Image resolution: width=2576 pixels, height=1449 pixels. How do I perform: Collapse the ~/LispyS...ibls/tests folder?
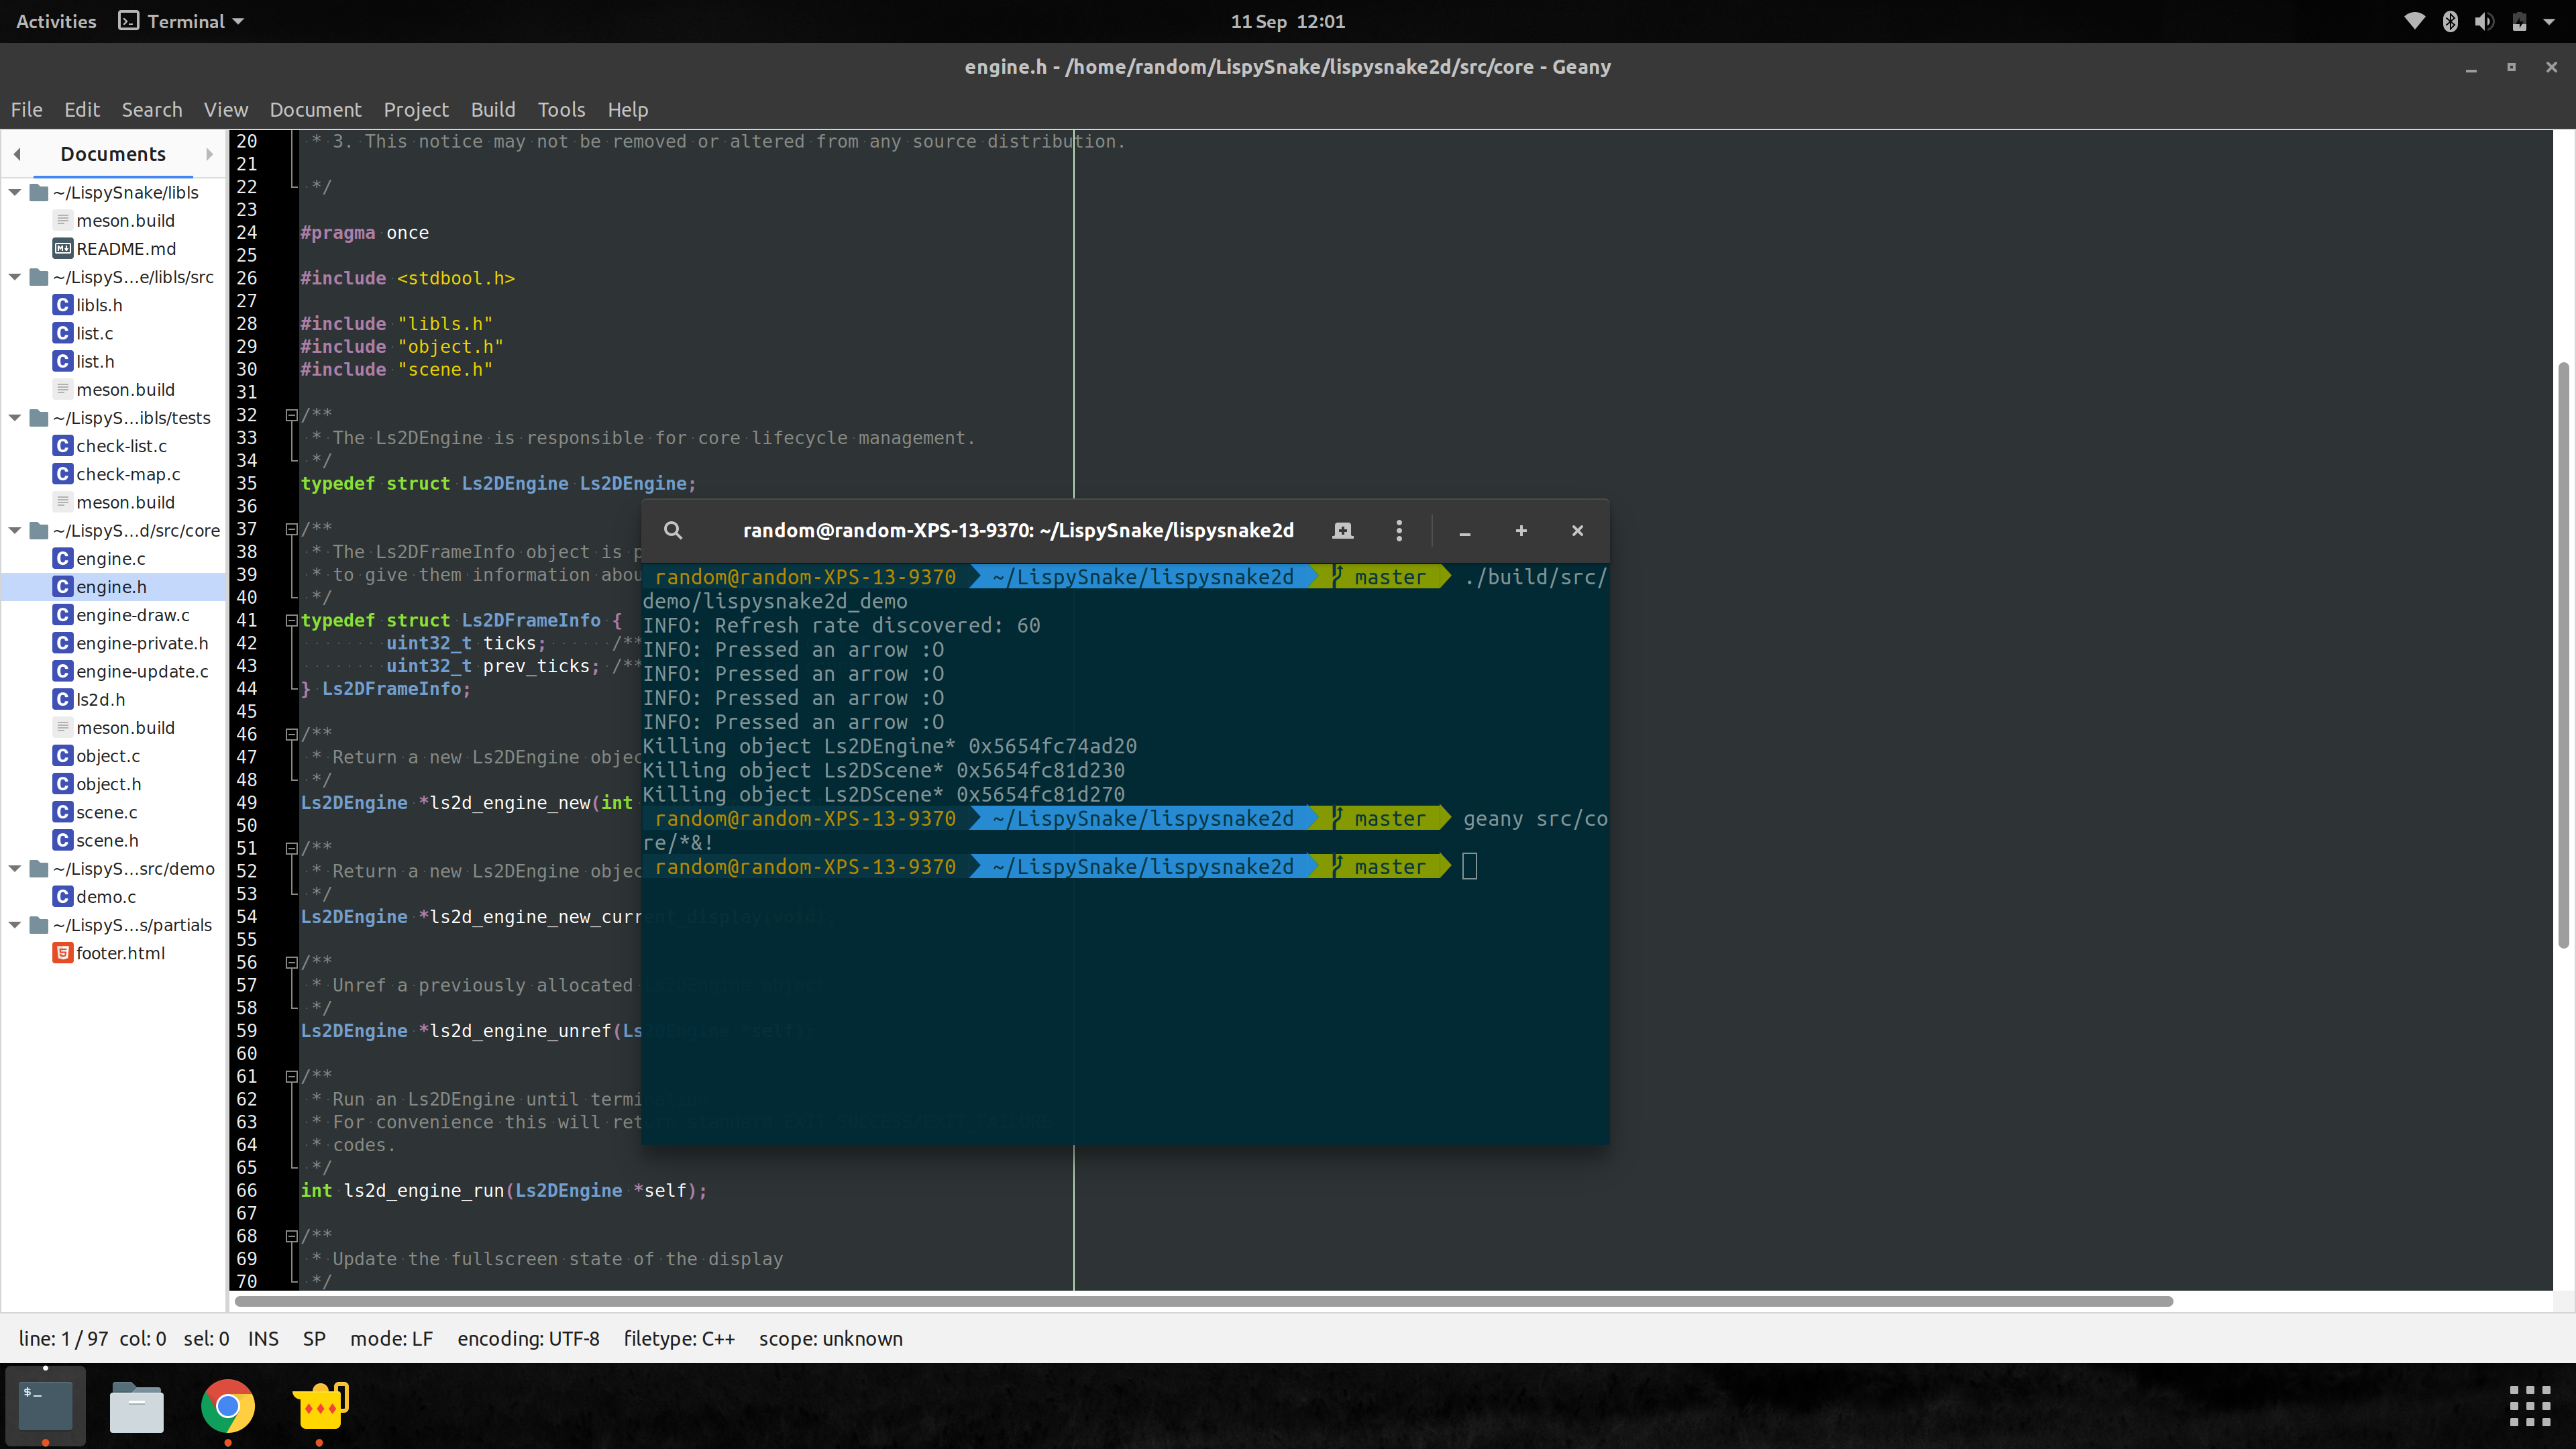point(15,418)
